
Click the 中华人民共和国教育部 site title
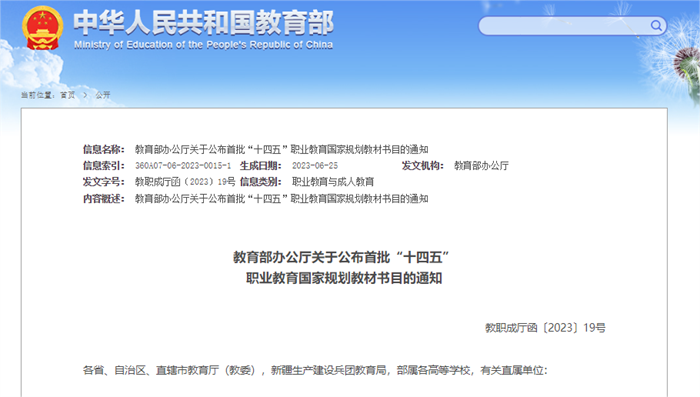tap(204, 22)
